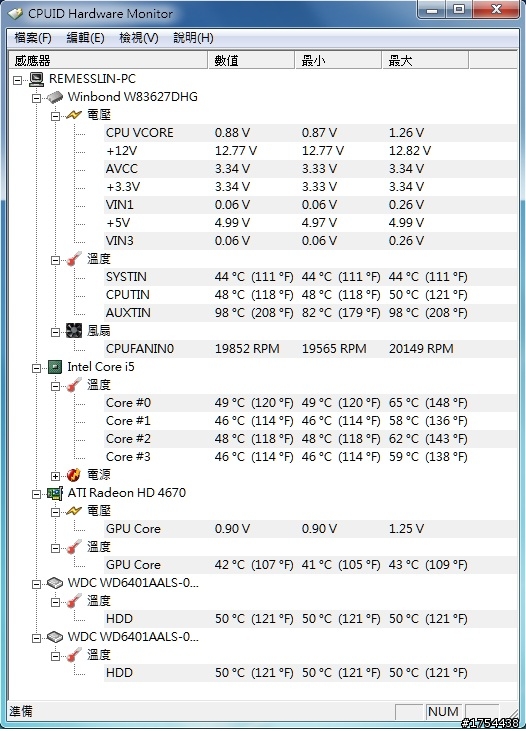Collapse the ATI Radeon HD 4670 node
The width and height of the screenshot is (526, 731).
click(x=36, y=494)
